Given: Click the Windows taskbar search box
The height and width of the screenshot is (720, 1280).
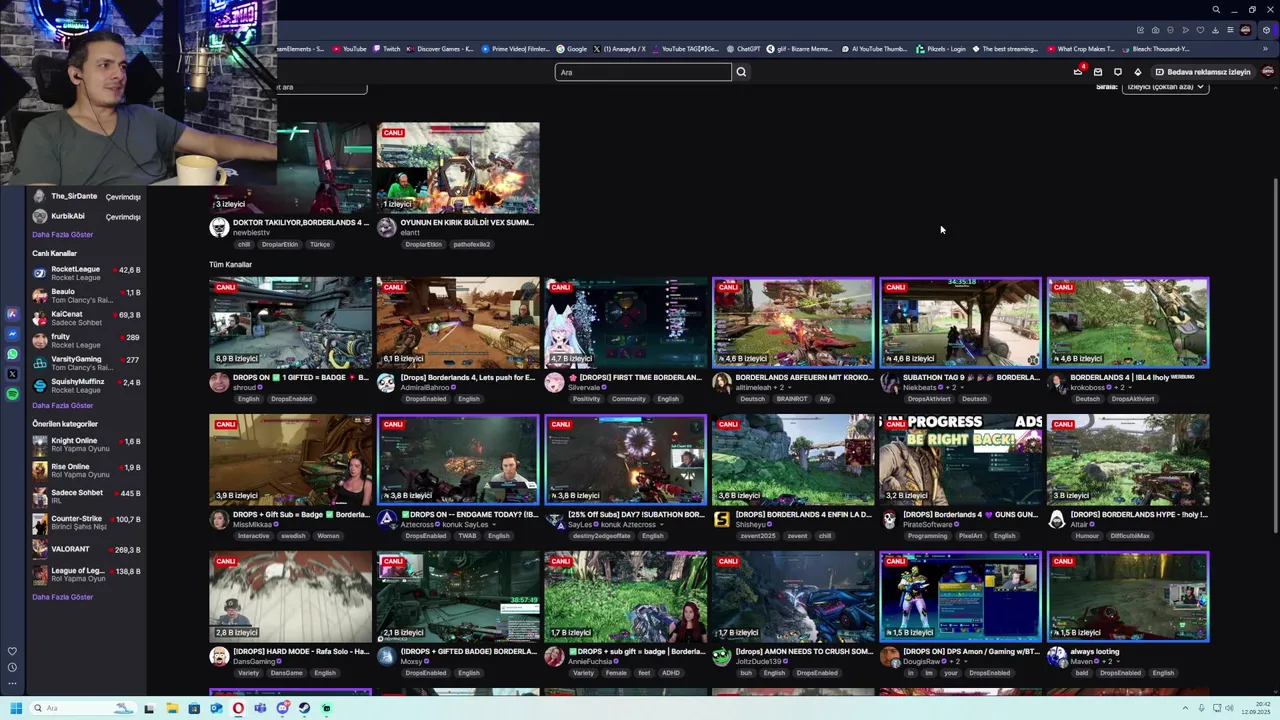Looking at the screenshot, I should point(84,708).
